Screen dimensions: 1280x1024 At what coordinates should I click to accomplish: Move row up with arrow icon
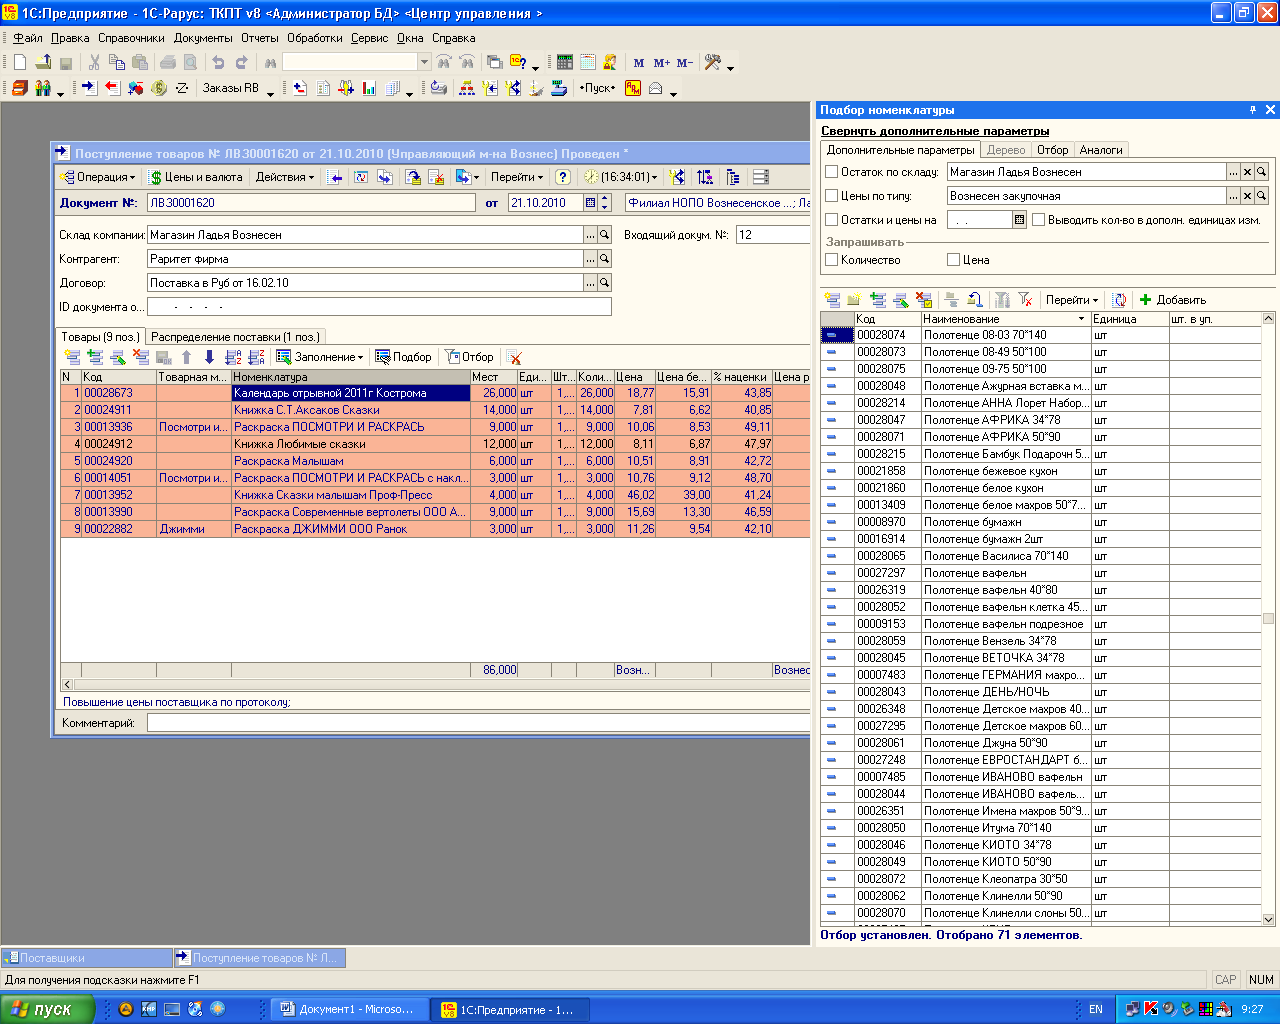click(186, 357)
